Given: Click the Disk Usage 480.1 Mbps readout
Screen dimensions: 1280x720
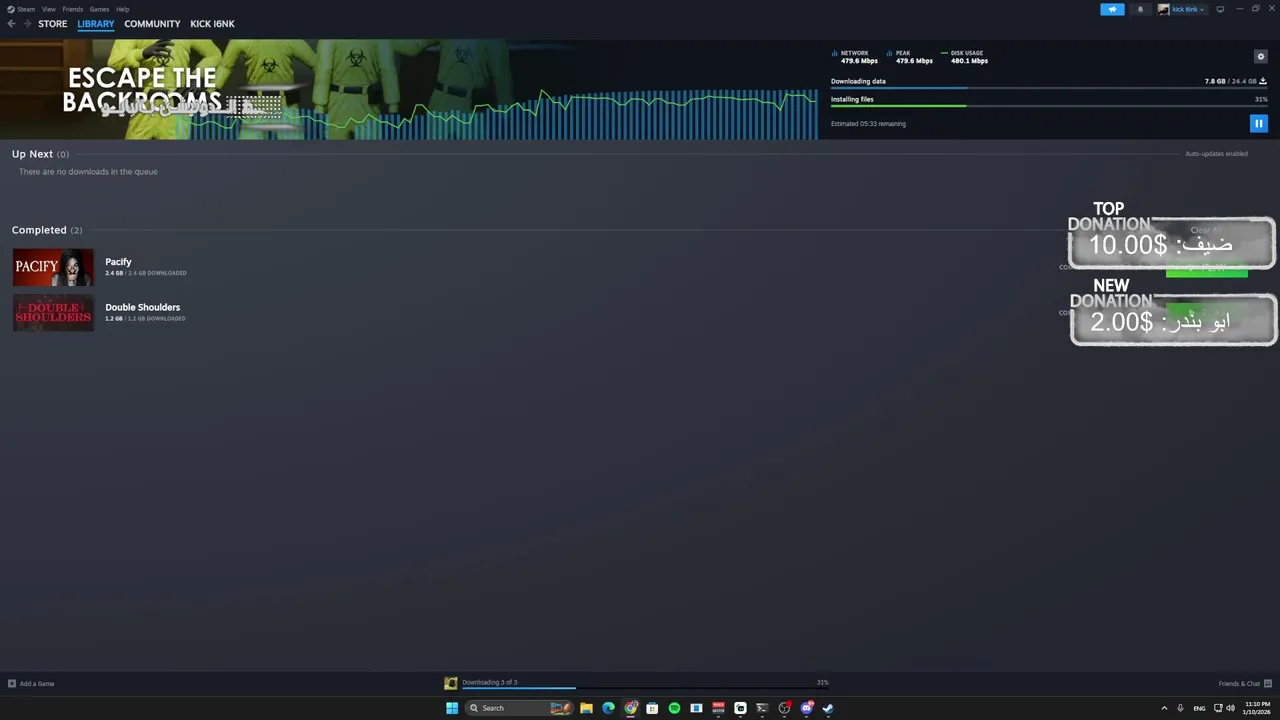Looking at the screenshot, I should (965, 57).
